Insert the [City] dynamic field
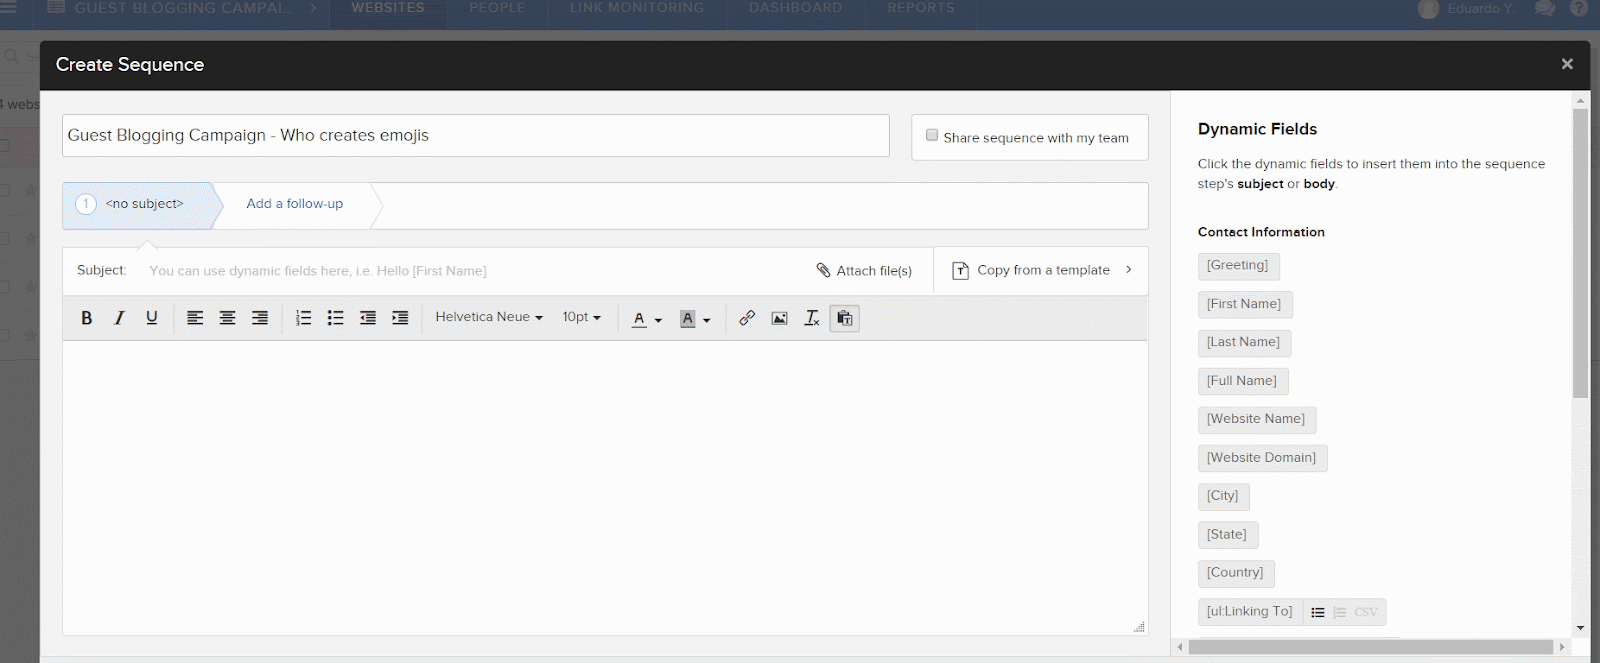 (x=1223, y=497)
